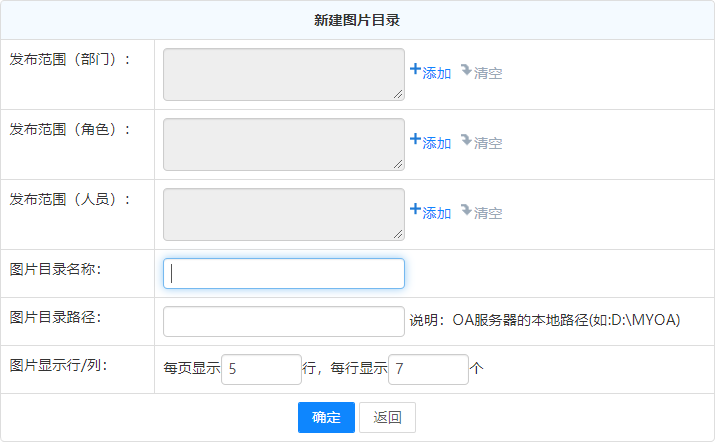715x443 pixels.
Task: Clear the role publish scope (清空)
Action: click(x=481, y=143)
